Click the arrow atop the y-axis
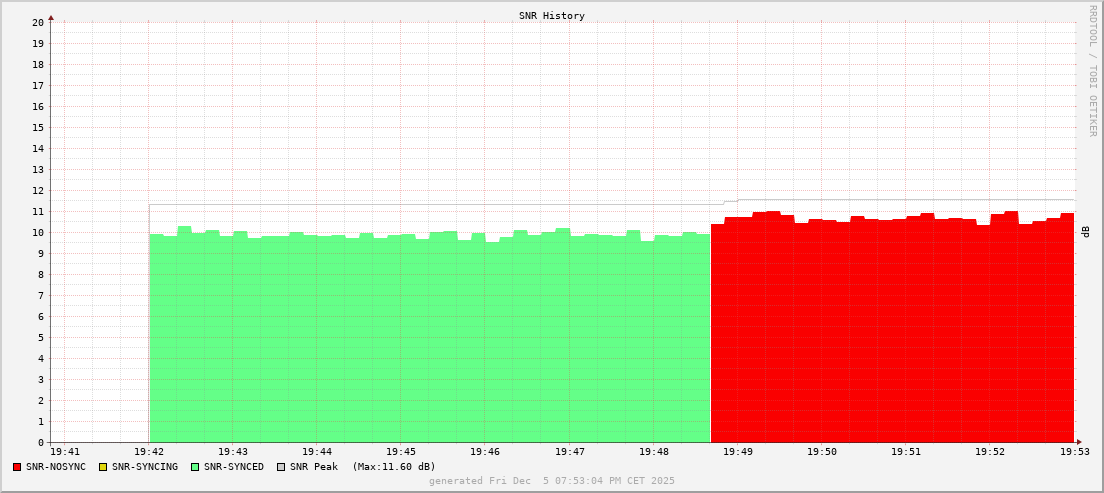Screen dimensions: 1104x493 pos(51,17)
